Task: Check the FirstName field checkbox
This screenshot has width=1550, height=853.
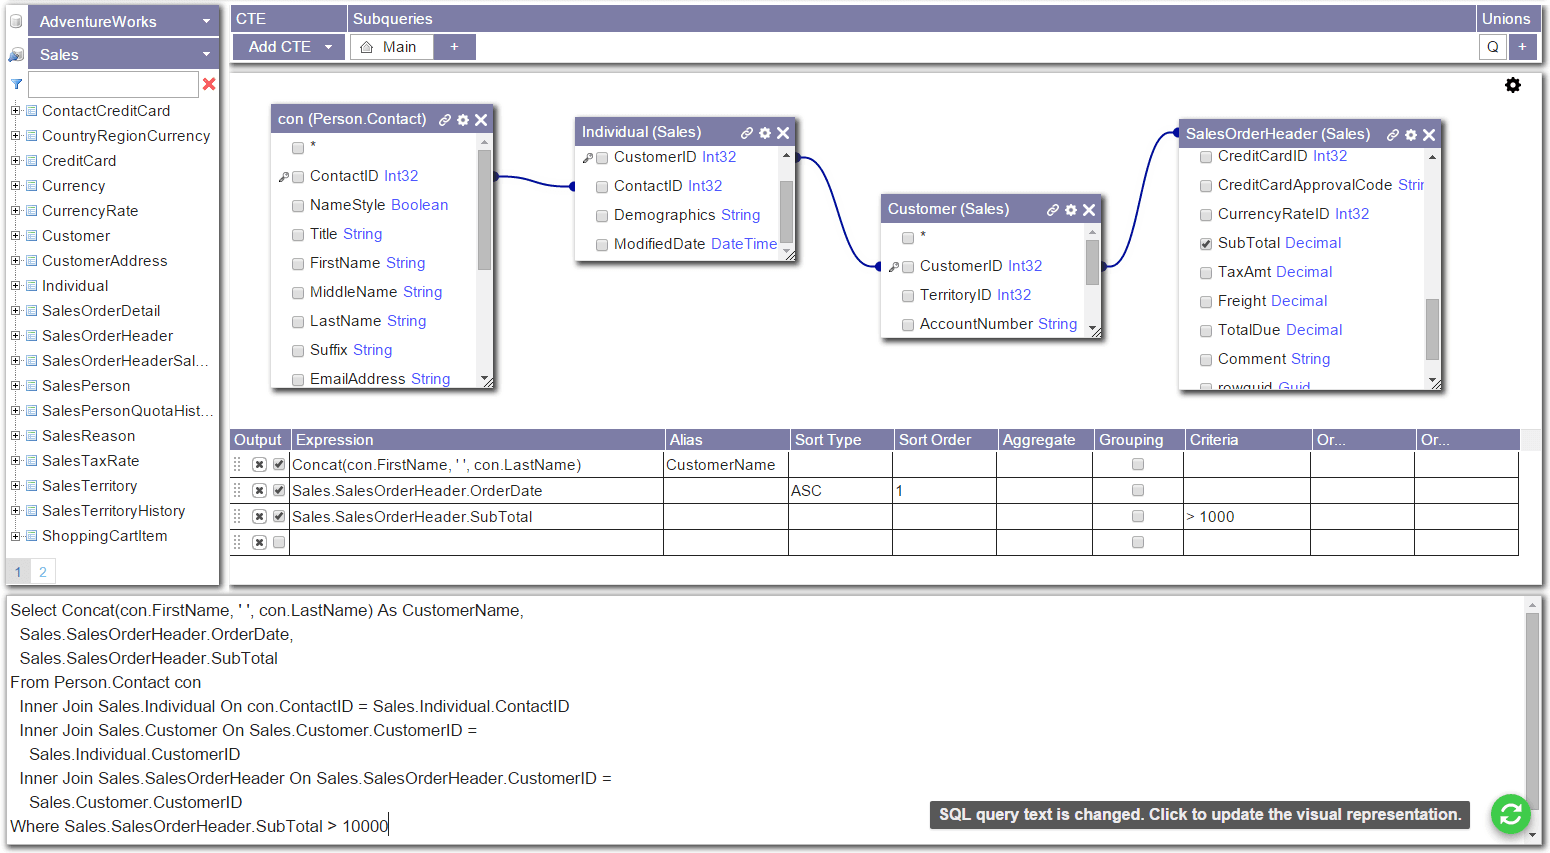Action: (298, 264)
